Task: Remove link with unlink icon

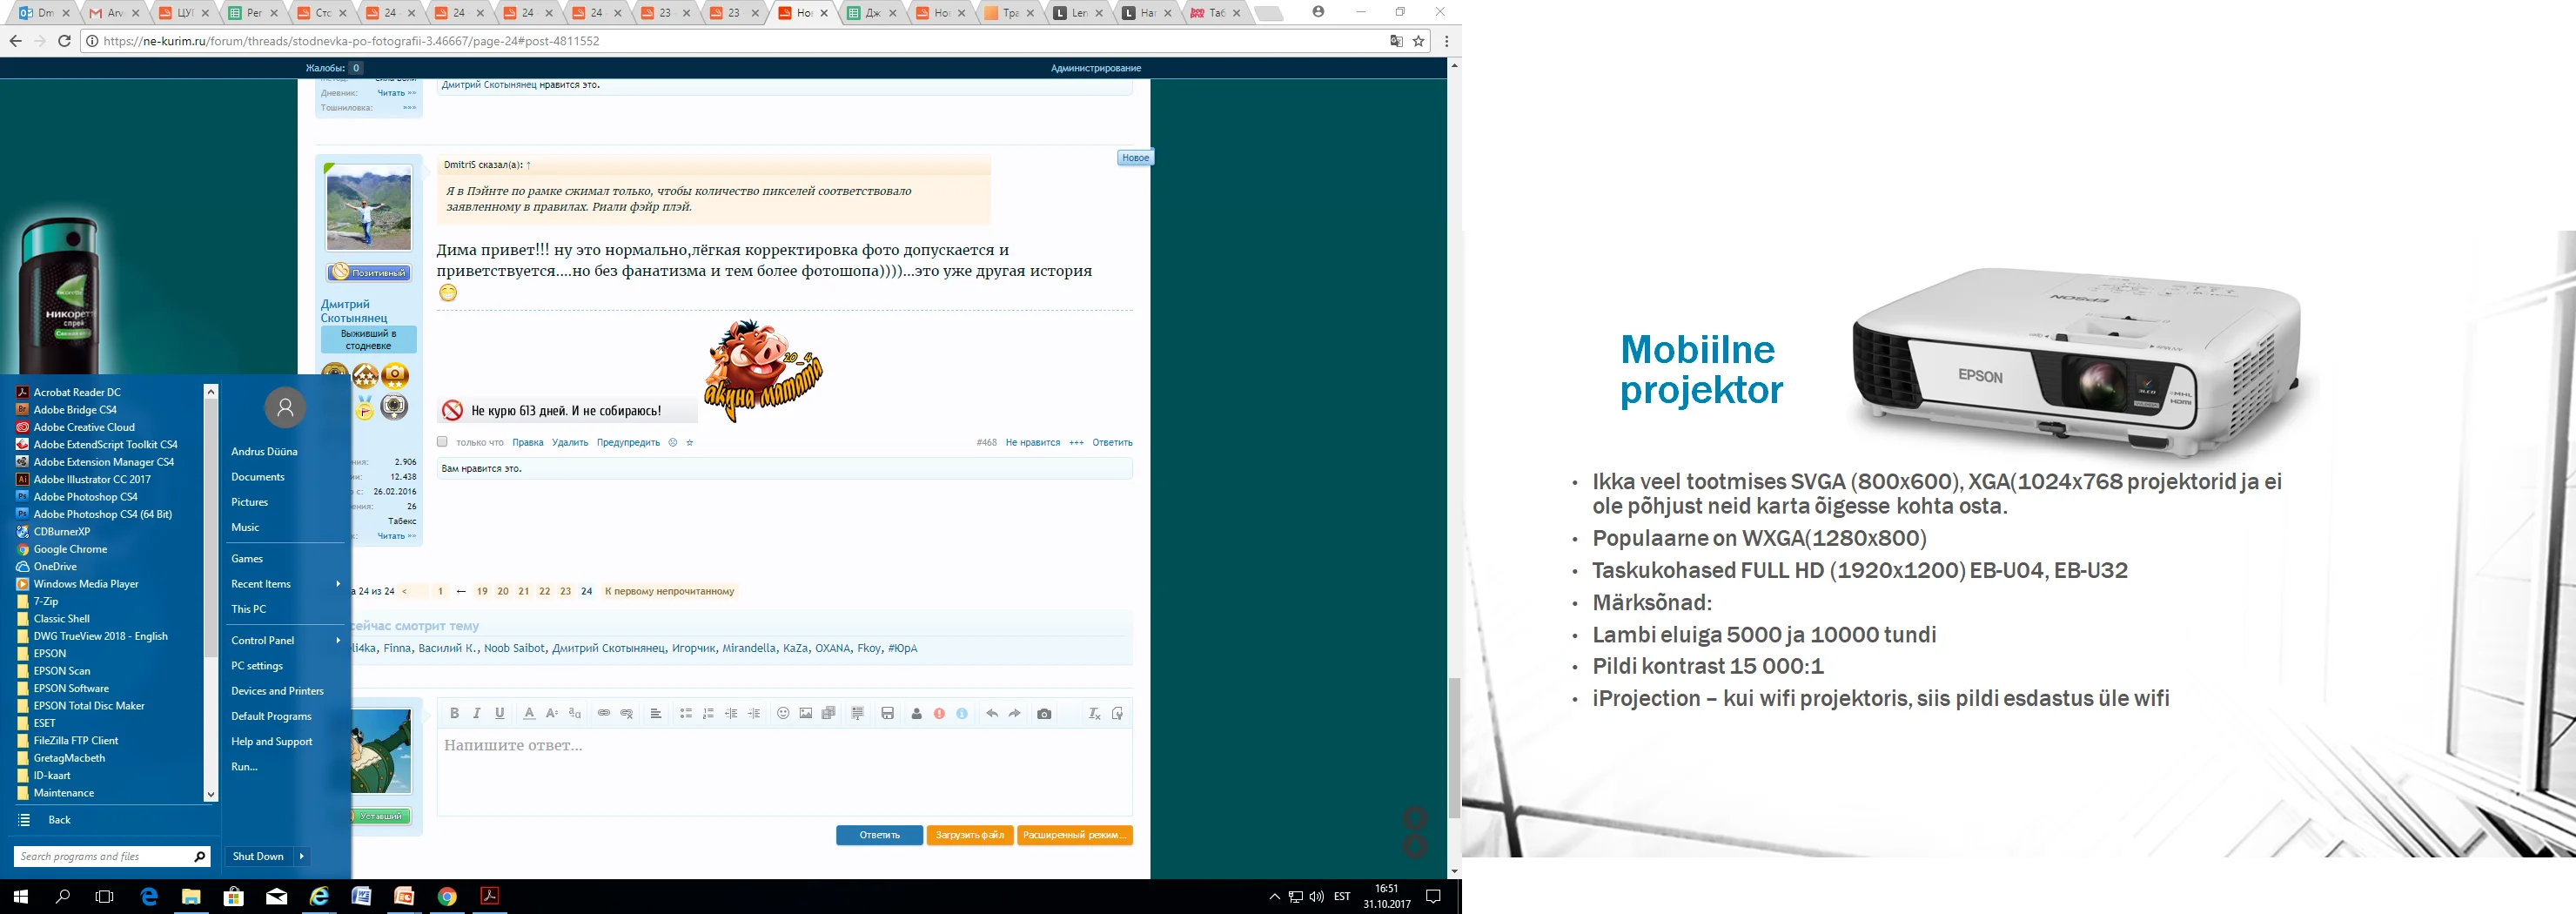Action: [x=627, y=713]
